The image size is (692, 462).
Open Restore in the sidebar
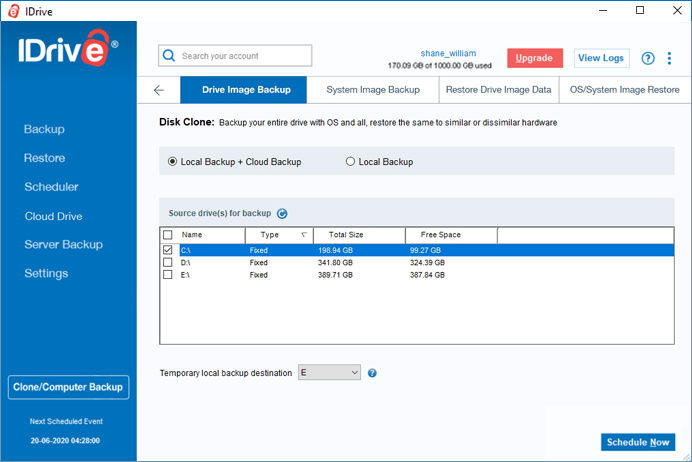[x=45, y=158]
